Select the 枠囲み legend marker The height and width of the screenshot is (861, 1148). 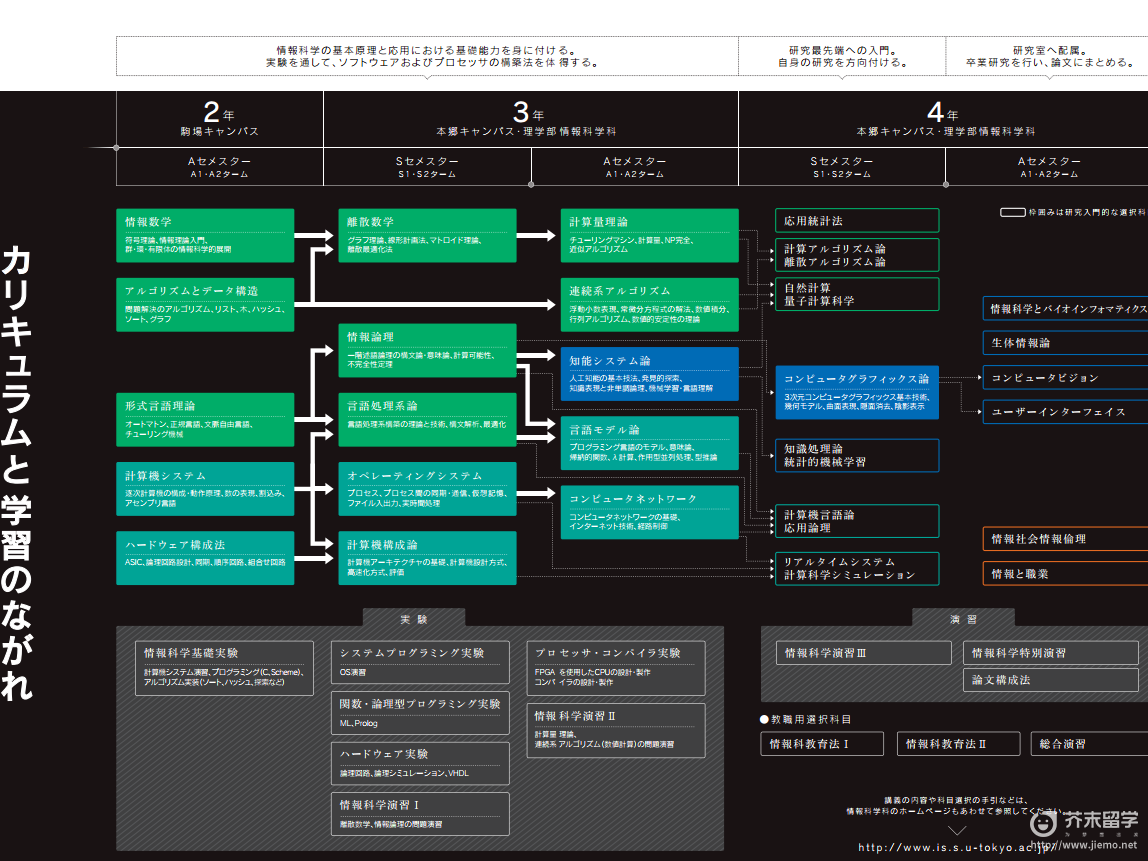1013,212
